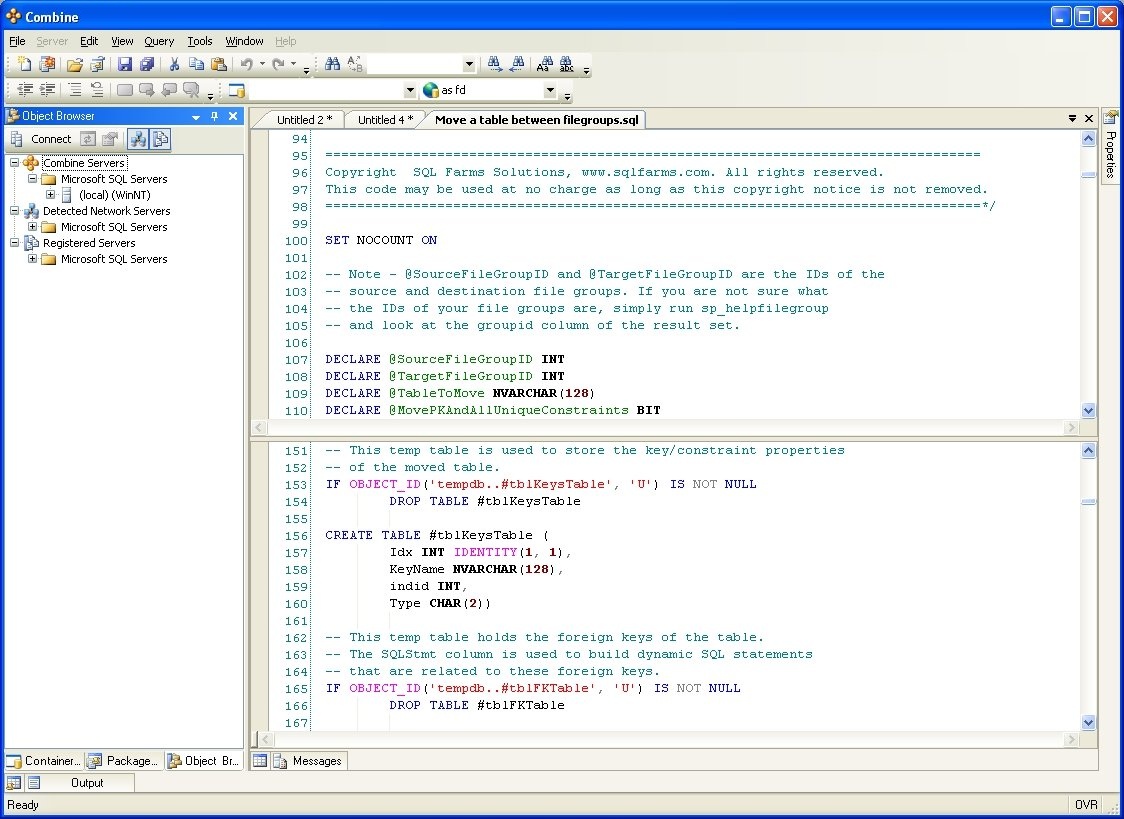
Task: Click the find text input field
Action: tap(414, 65)
